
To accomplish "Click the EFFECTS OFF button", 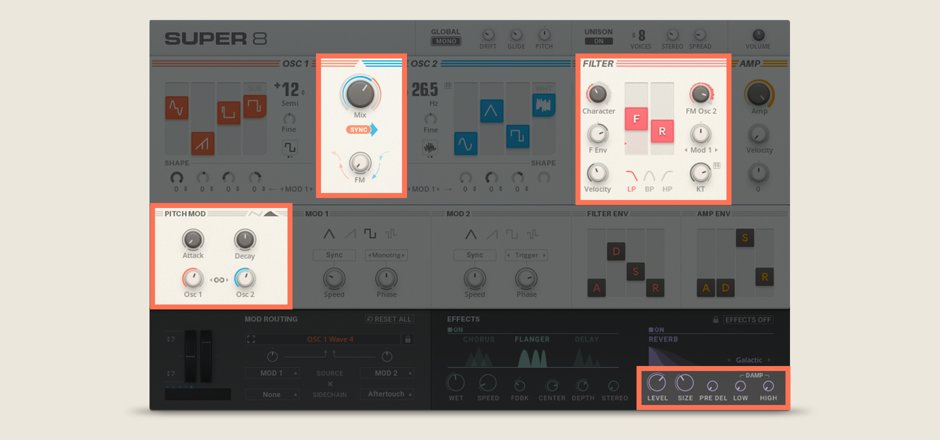I will (750, 319).
